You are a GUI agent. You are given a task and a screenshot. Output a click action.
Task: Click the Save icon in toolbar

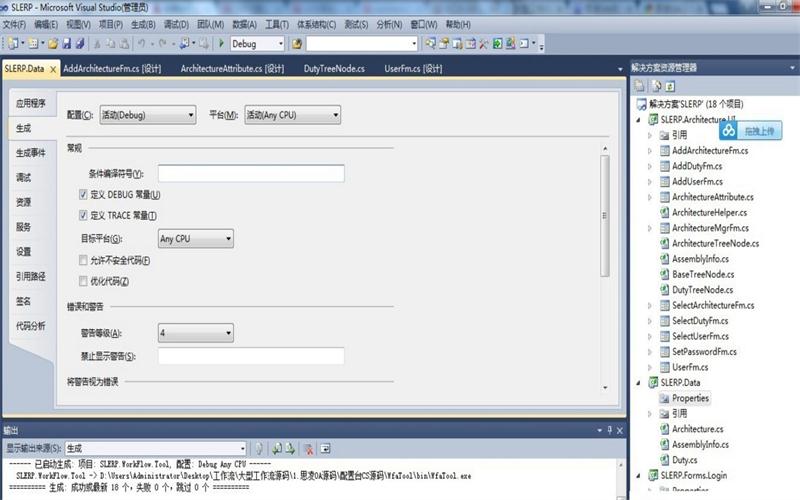(x=66, y=44)
